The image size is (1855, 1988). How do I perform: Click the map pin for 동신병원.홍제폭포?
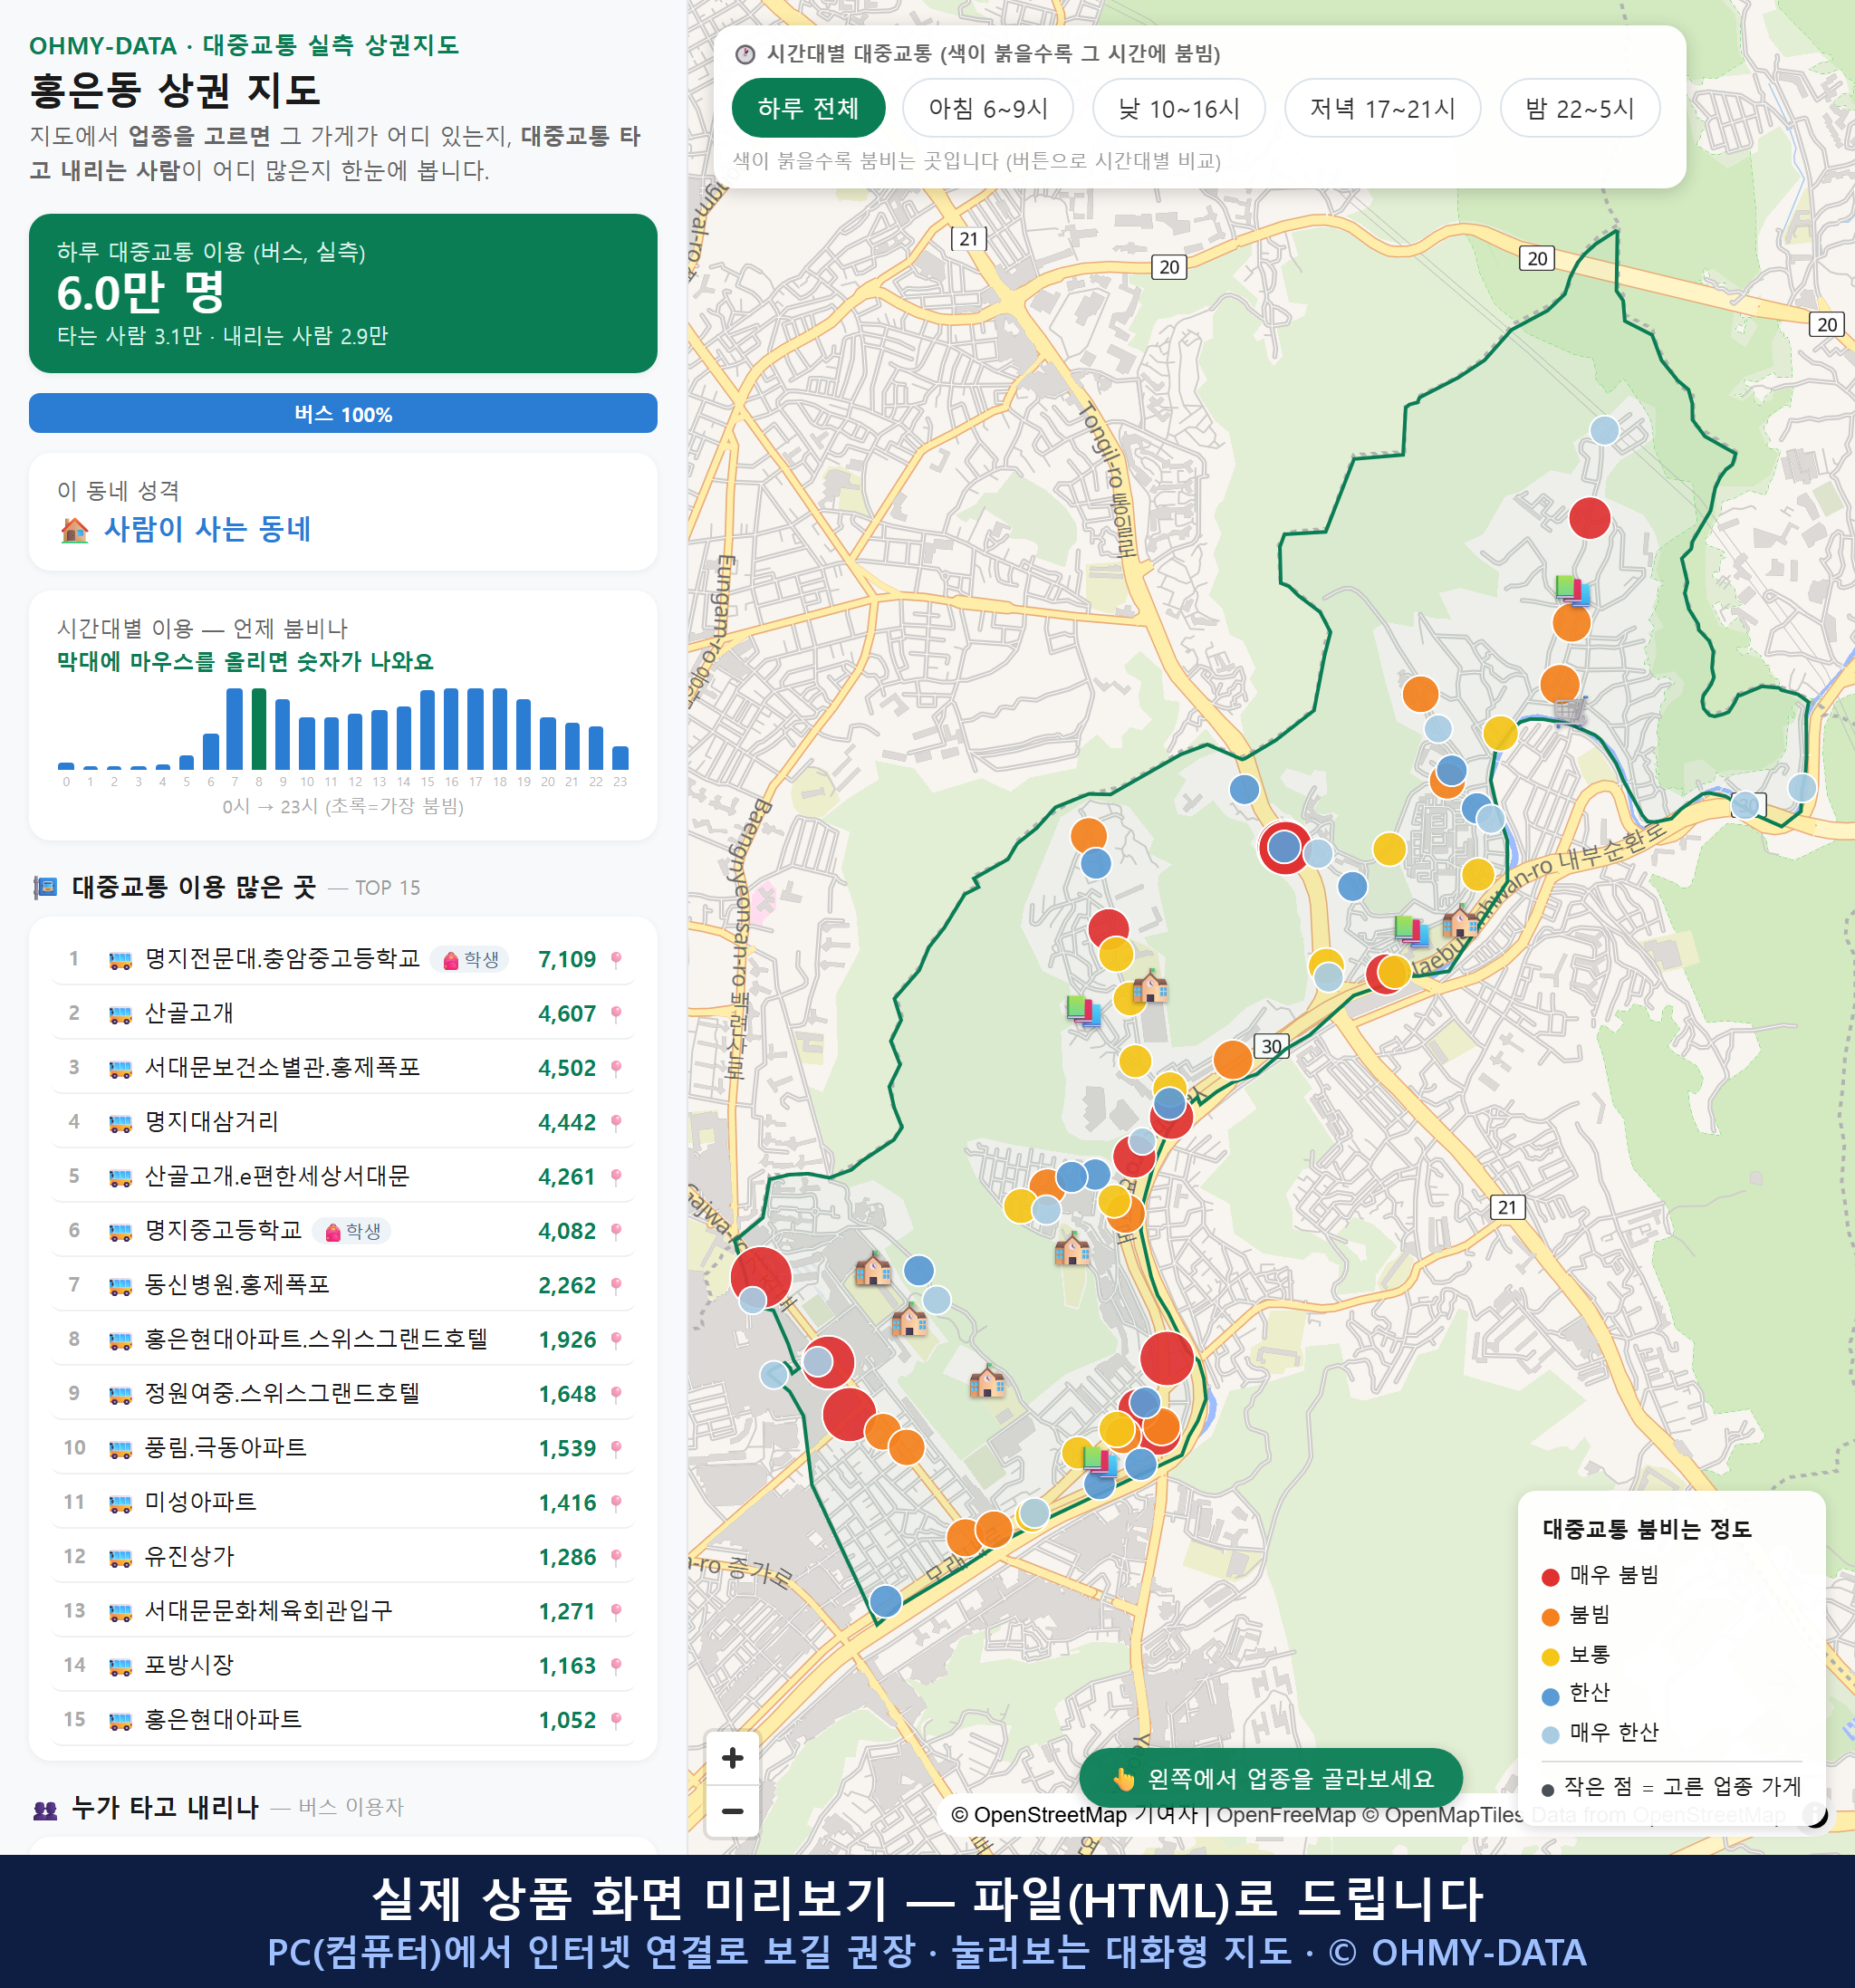click(x=616, y=1286)
